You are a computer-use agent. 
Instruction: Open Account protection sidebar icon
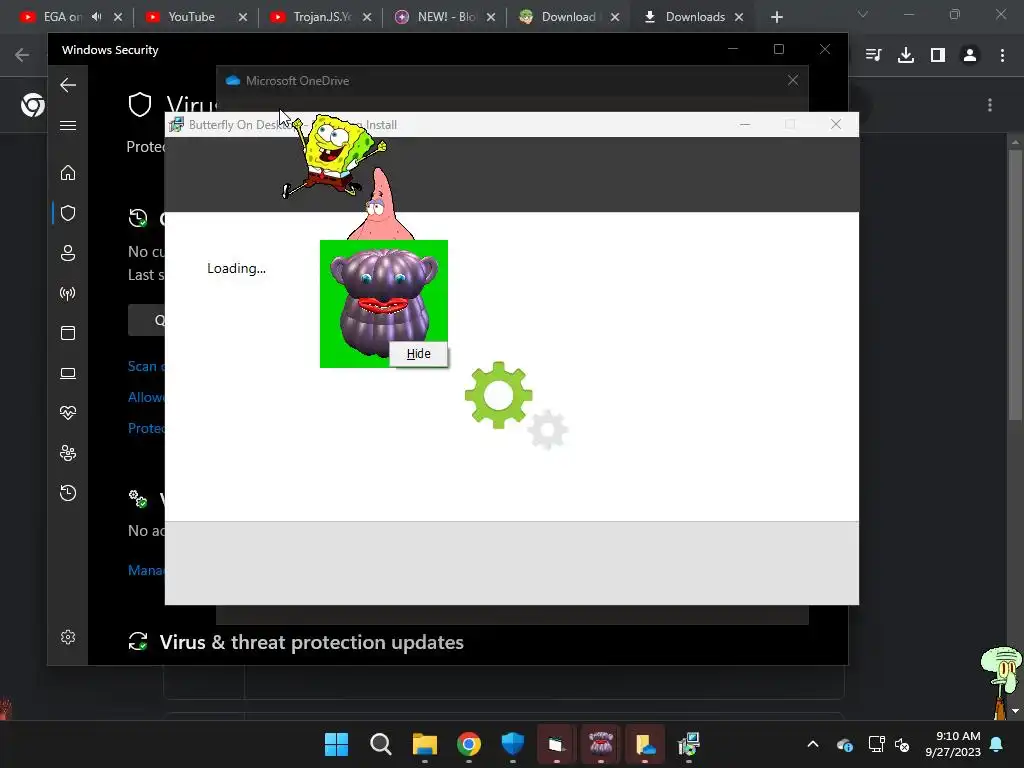(68, 253)
